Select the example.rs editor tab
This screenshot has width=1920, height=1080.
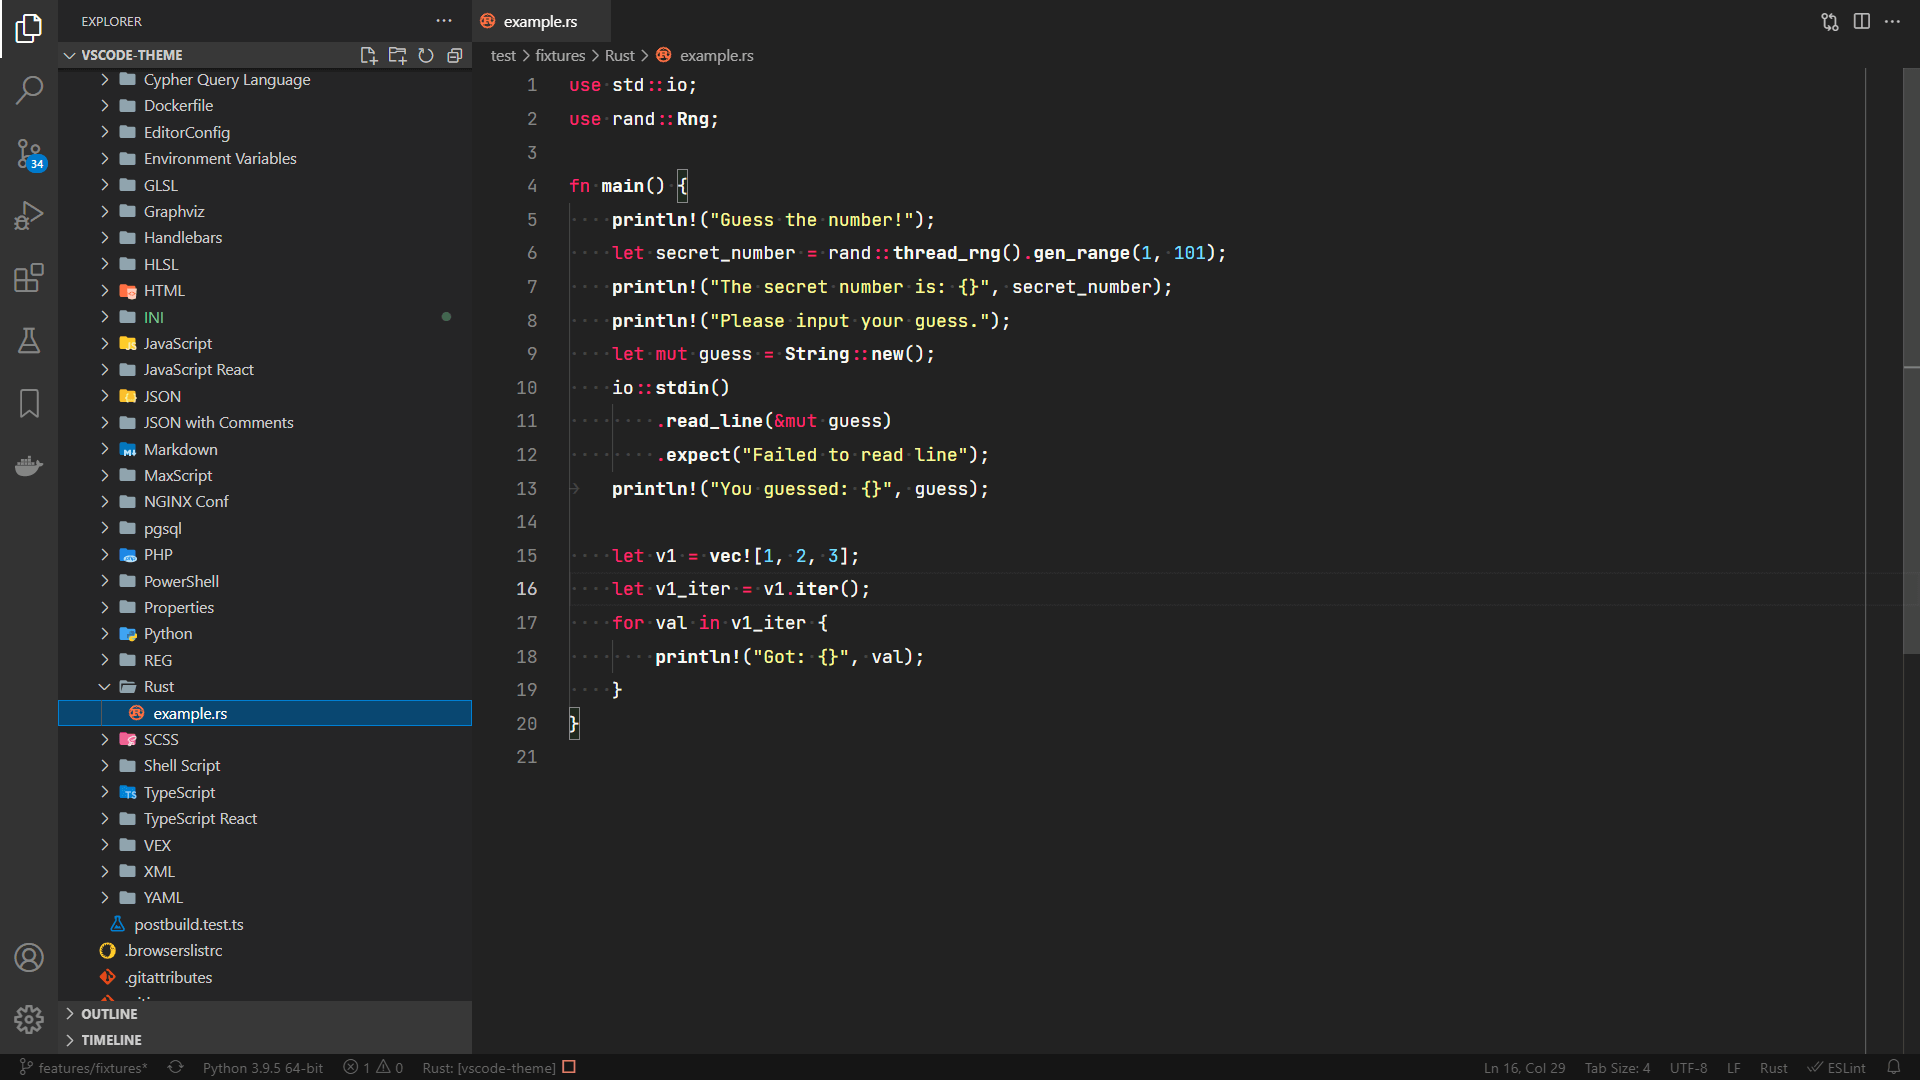coord(540,21)
